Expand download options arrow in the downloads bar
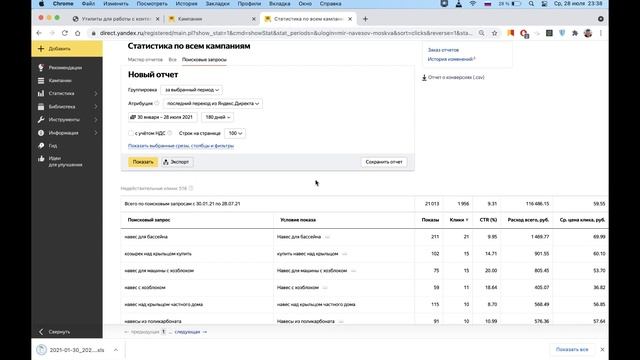 116,350
